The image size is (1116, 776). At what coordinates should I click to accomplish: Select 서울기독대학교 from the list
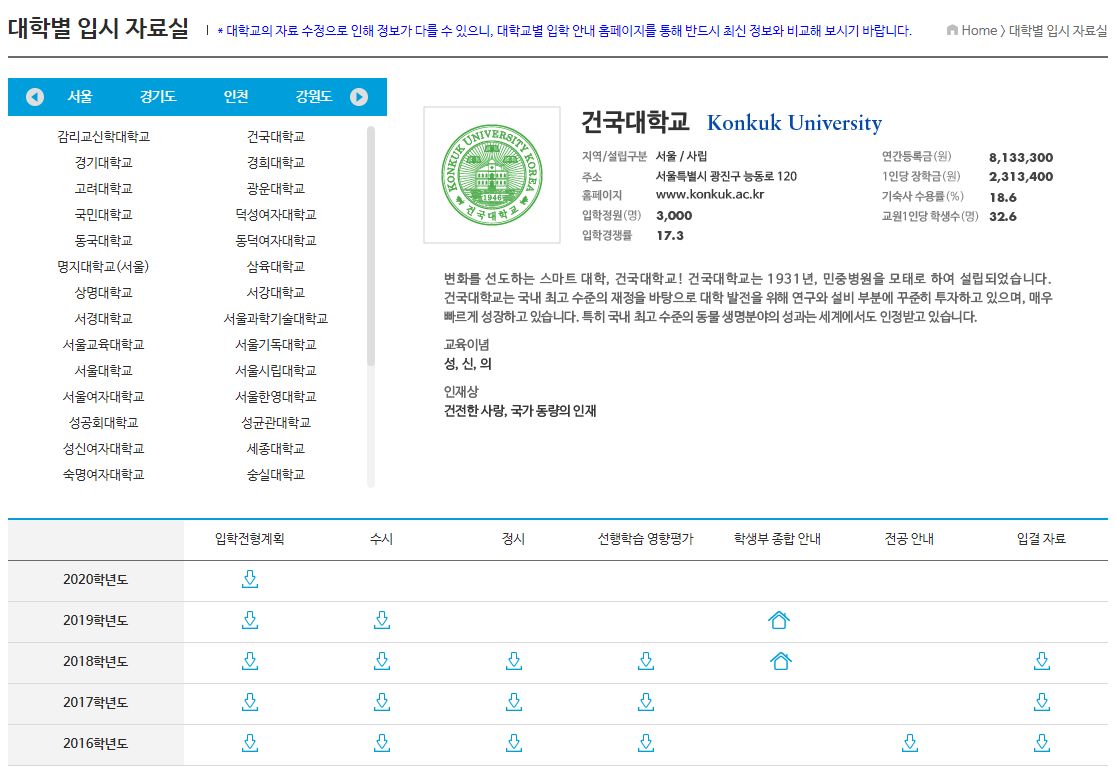[276, 345]
